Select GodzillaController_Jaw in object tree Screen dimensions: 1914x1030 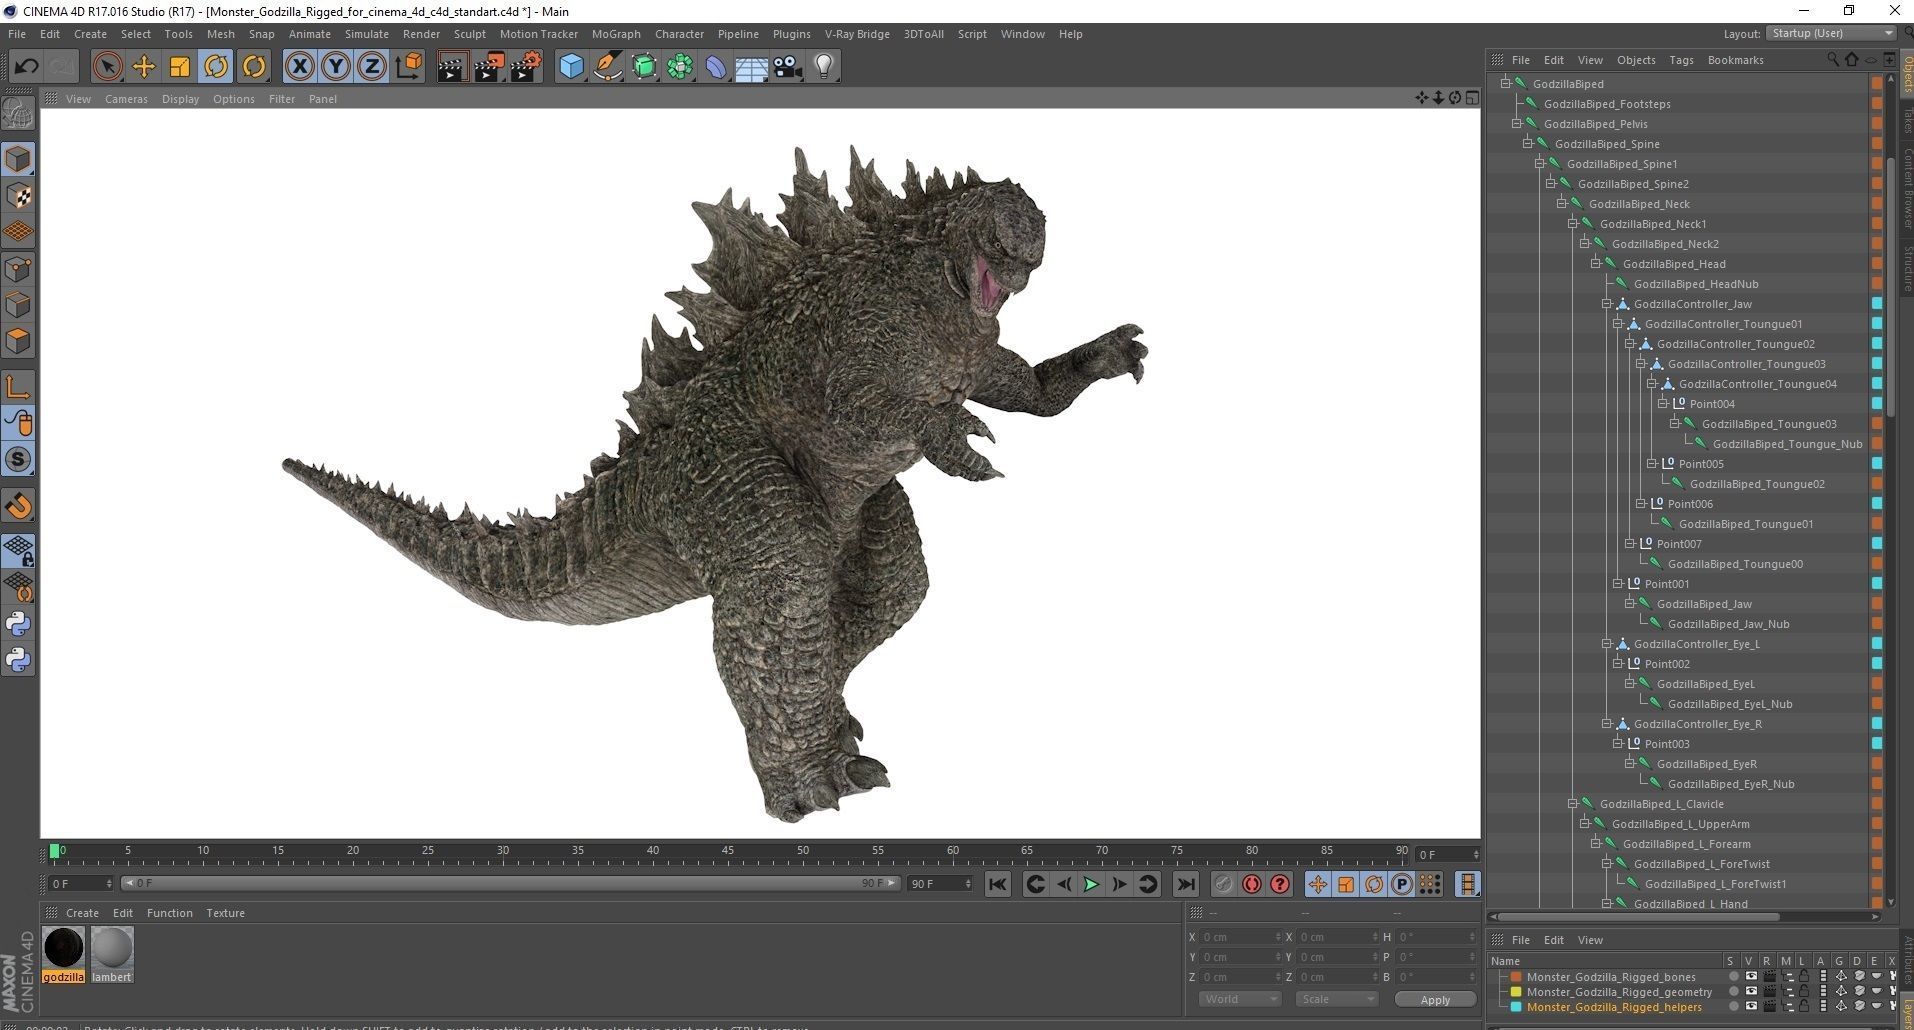pyautogui.click(x=1692, y=304)
